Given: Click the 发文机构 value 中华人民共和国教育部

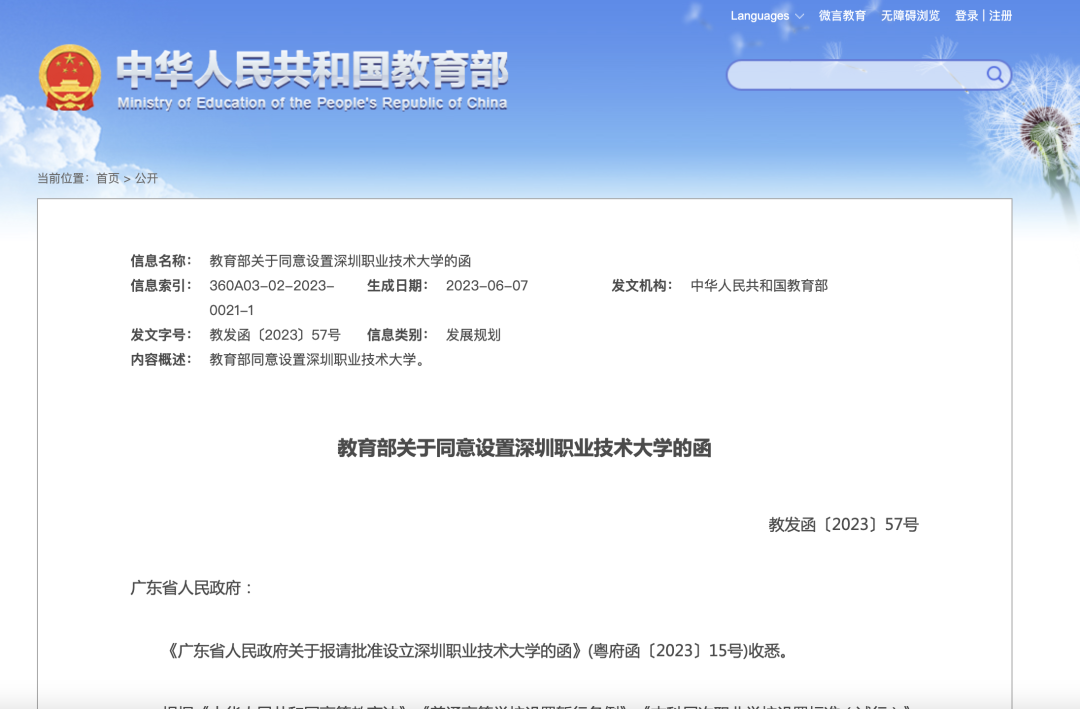Looking at the screenshot, I should (759, 285).
